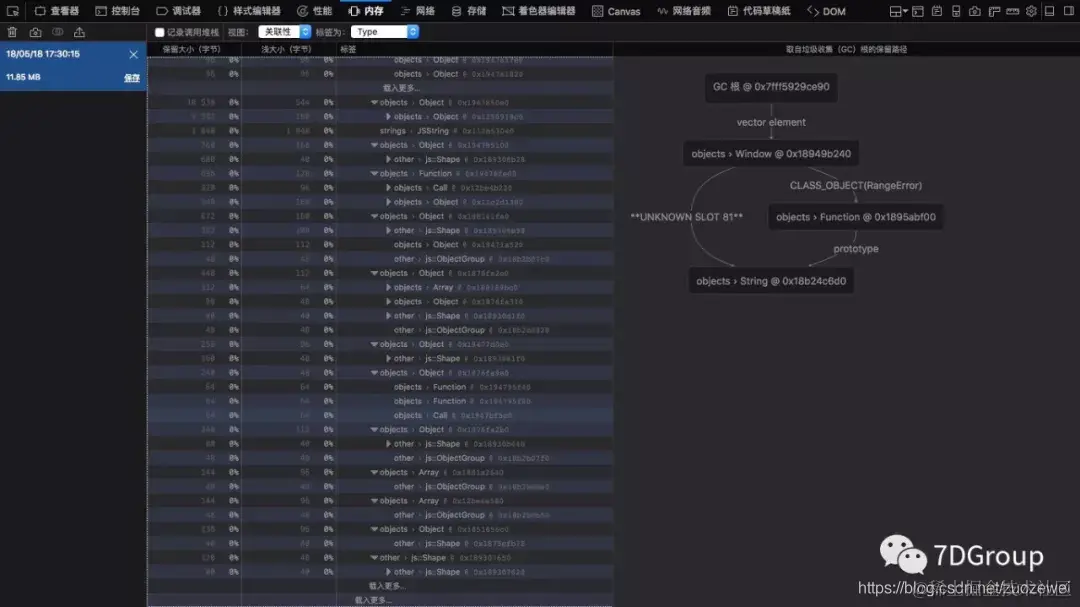Collapse the expanded top-level other › js::Shape row
The image size is (1080, 607).
pos(374,558)
